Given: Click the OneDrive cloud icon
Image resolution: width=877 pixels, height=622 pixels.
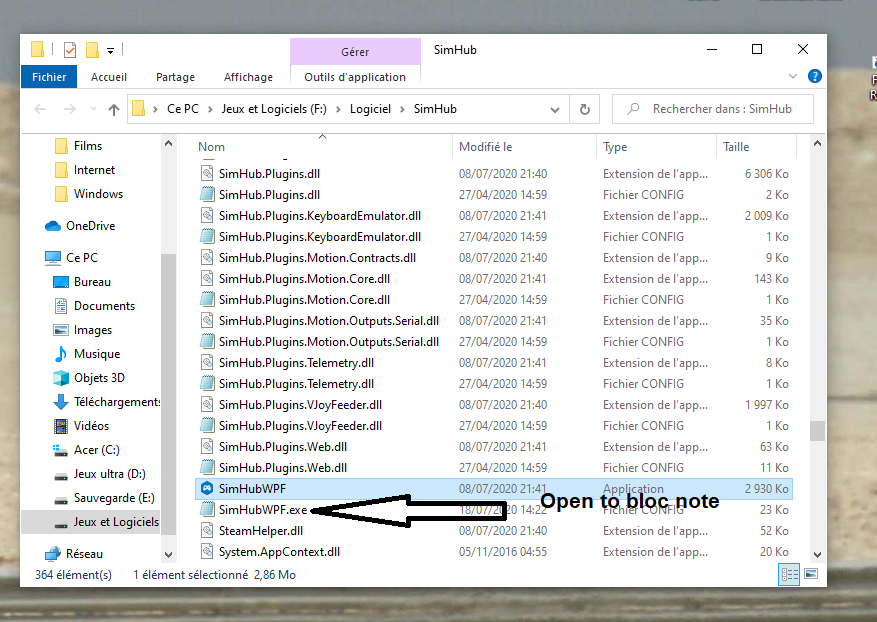Looking at the screenshot, I should point(53,226).
